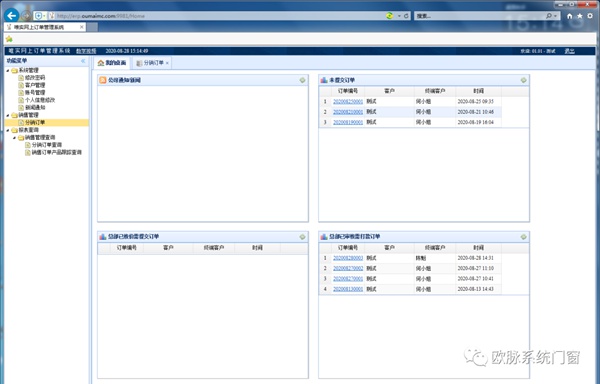This screenshot has width=600, height=384.
Task: Click the 终端客户 header in bottom-left panel
Action: (x=214, y=248)
